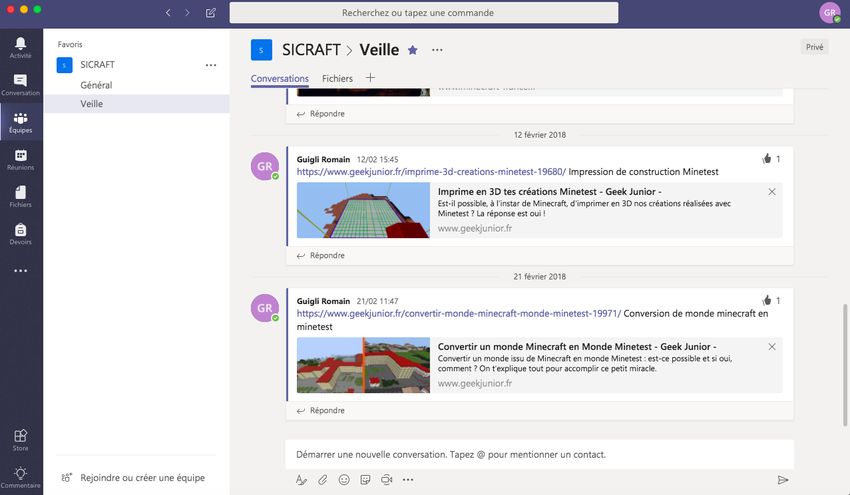Like the 21/02 Minecraft conversion post
850x495 pixels.
tap(767, 300)
